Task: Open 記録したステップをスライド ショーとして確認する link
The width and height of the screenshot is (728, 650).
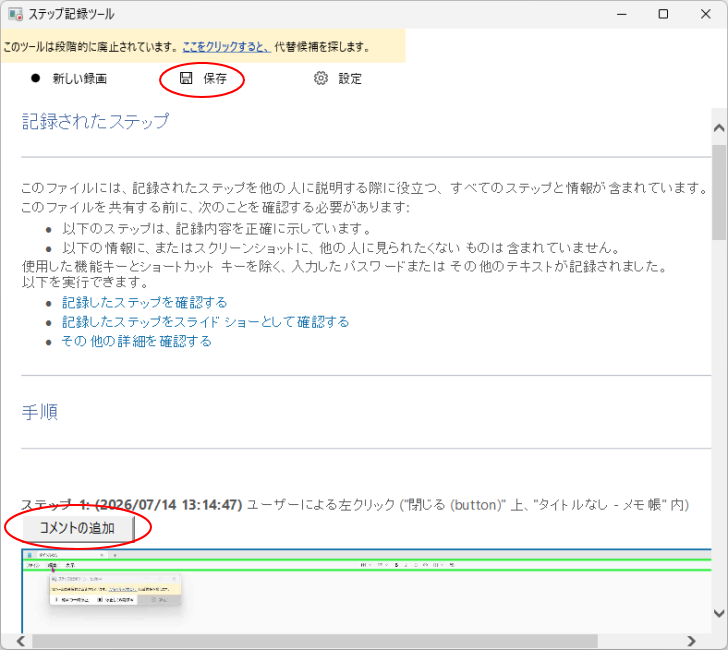Action: click(205, 322)
